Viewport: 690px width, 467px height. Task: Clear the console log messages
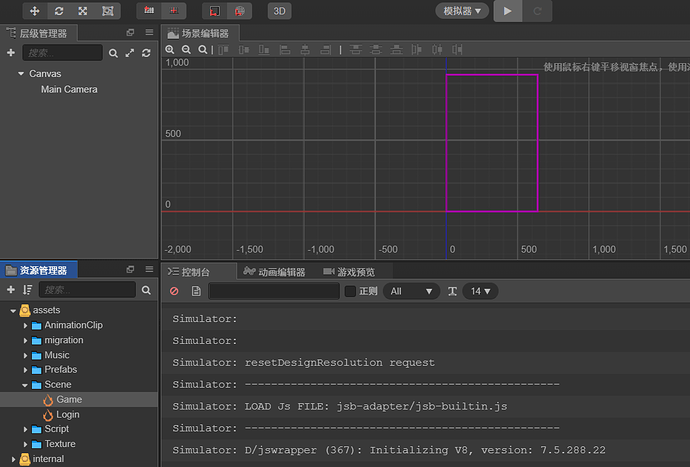(174, 291)
